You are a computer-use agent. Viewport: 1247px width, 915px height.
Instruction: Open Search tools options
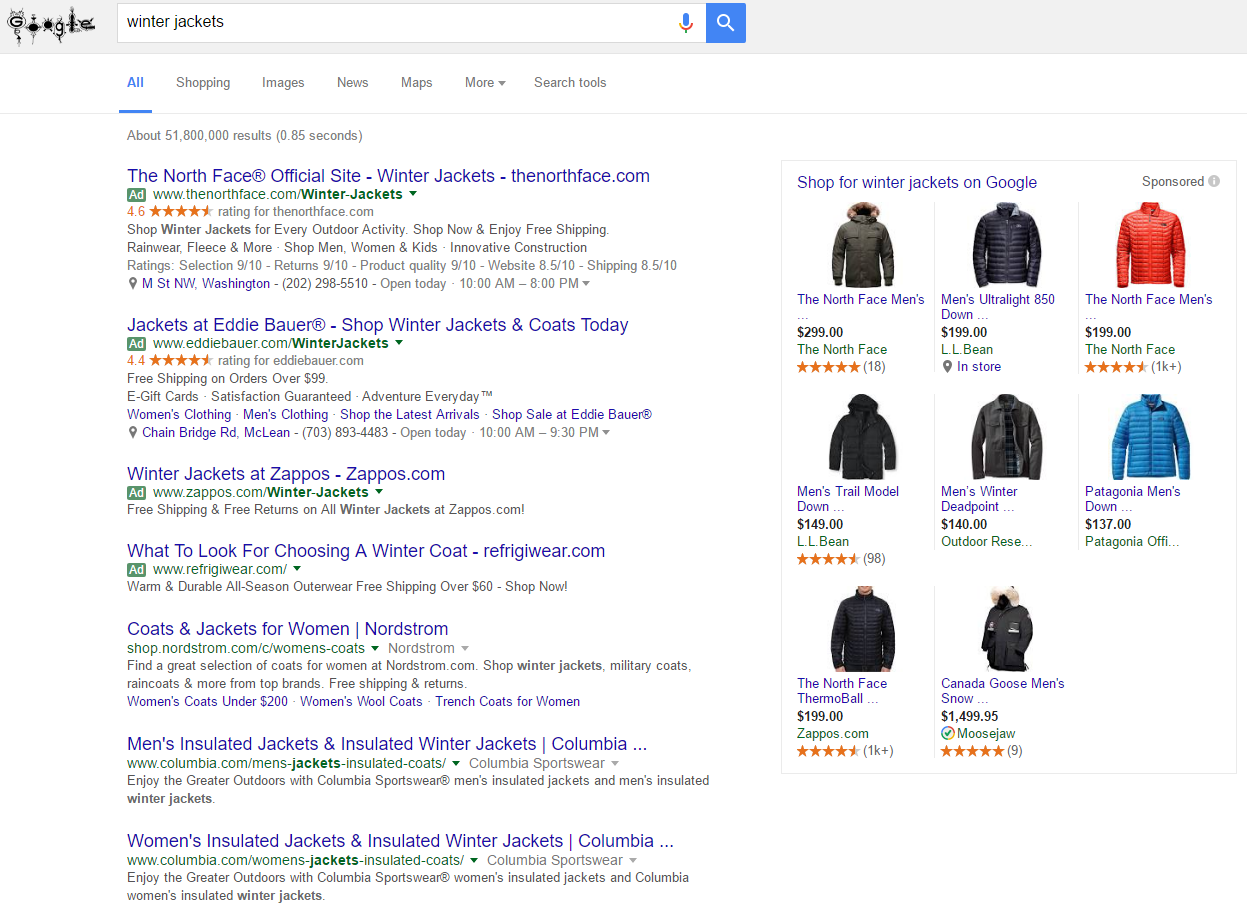click(570, 83)
